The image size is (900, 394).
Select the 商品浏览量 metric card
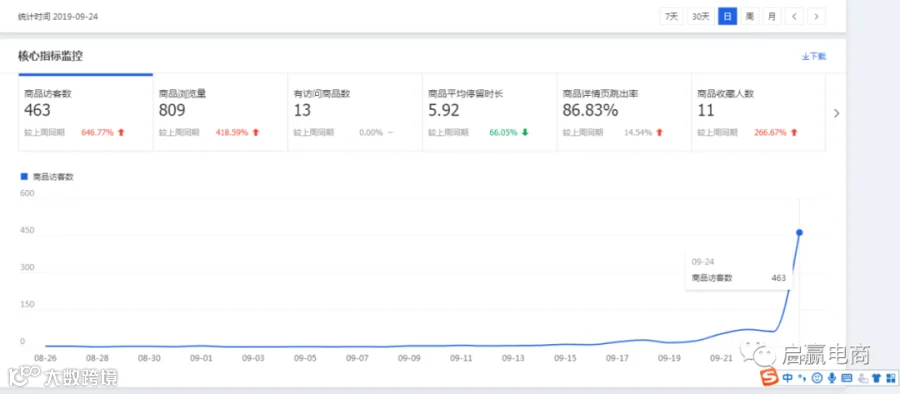(220, 113)
